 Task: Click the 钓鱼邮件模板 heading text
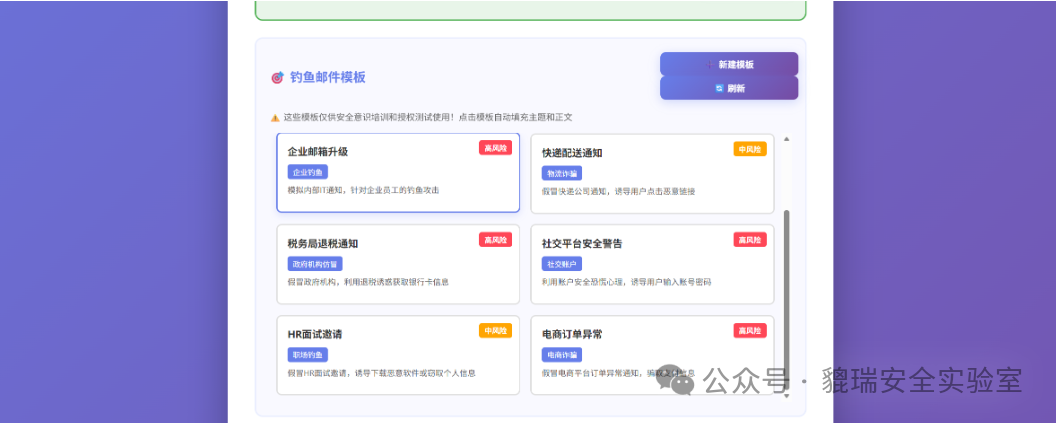pos(328,77)
